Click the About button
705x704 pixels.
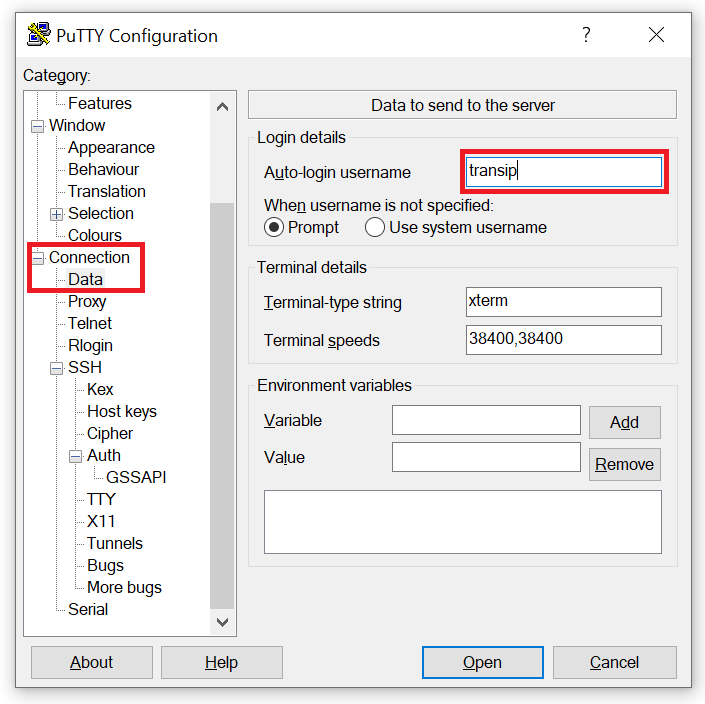(92, 662)
